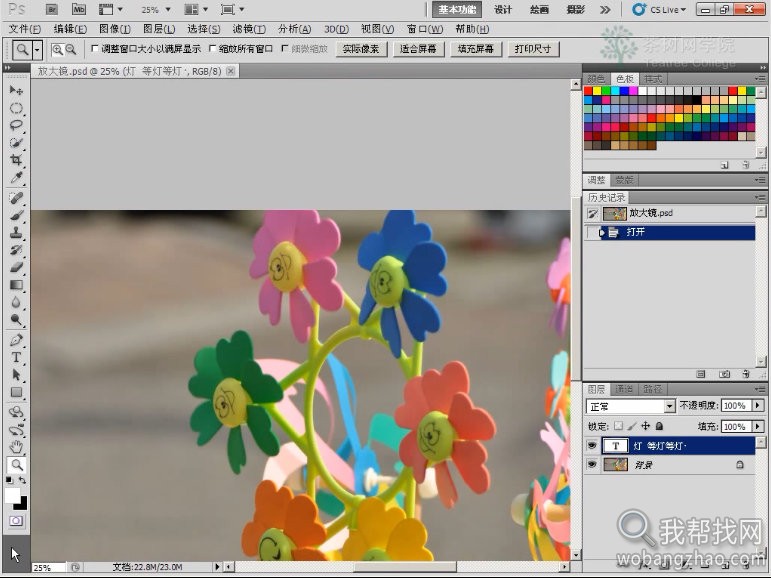
Task: Click the 填充屏幕 button
Action: [x=475, y=49]
